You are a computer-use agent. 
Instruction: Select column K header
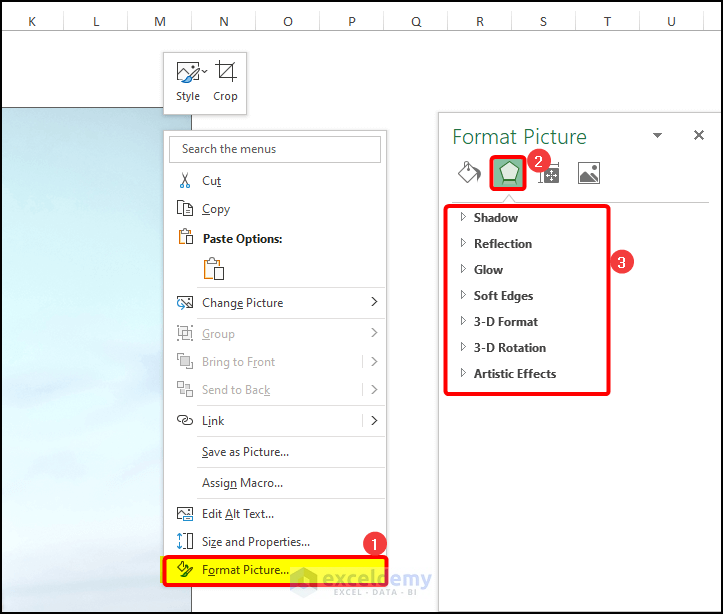(32, 21)
